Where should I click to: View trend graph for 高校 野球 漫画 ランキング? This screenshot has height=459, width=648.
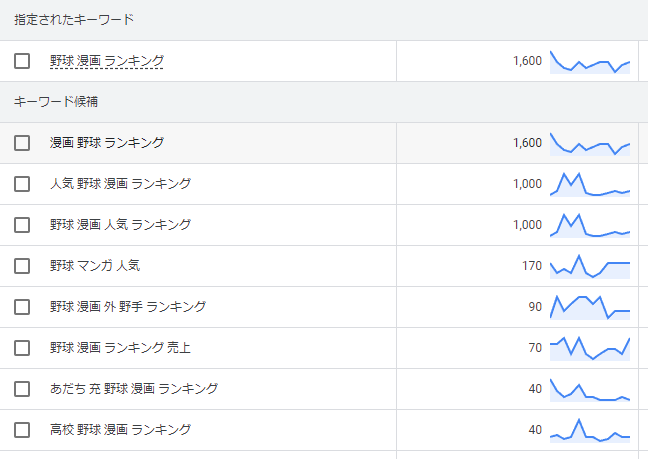click(x=590, y=430)
